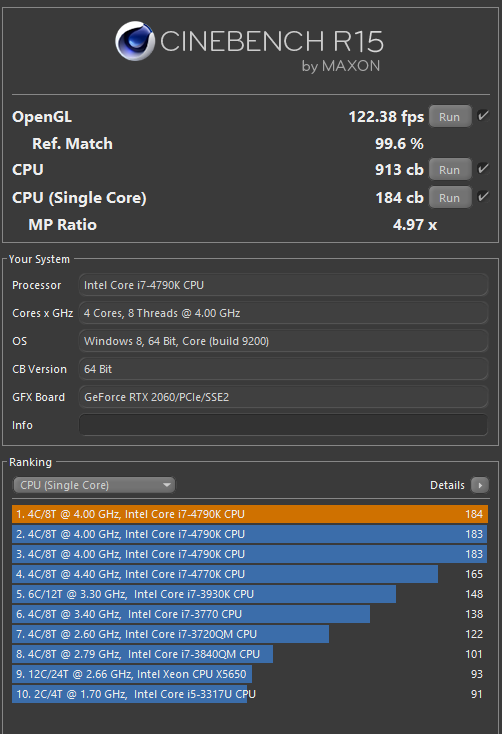502x734 pixels.
Task: Click the CINEBENCH R15 title text
Action: pyautogui.click(x=272, y=41)
